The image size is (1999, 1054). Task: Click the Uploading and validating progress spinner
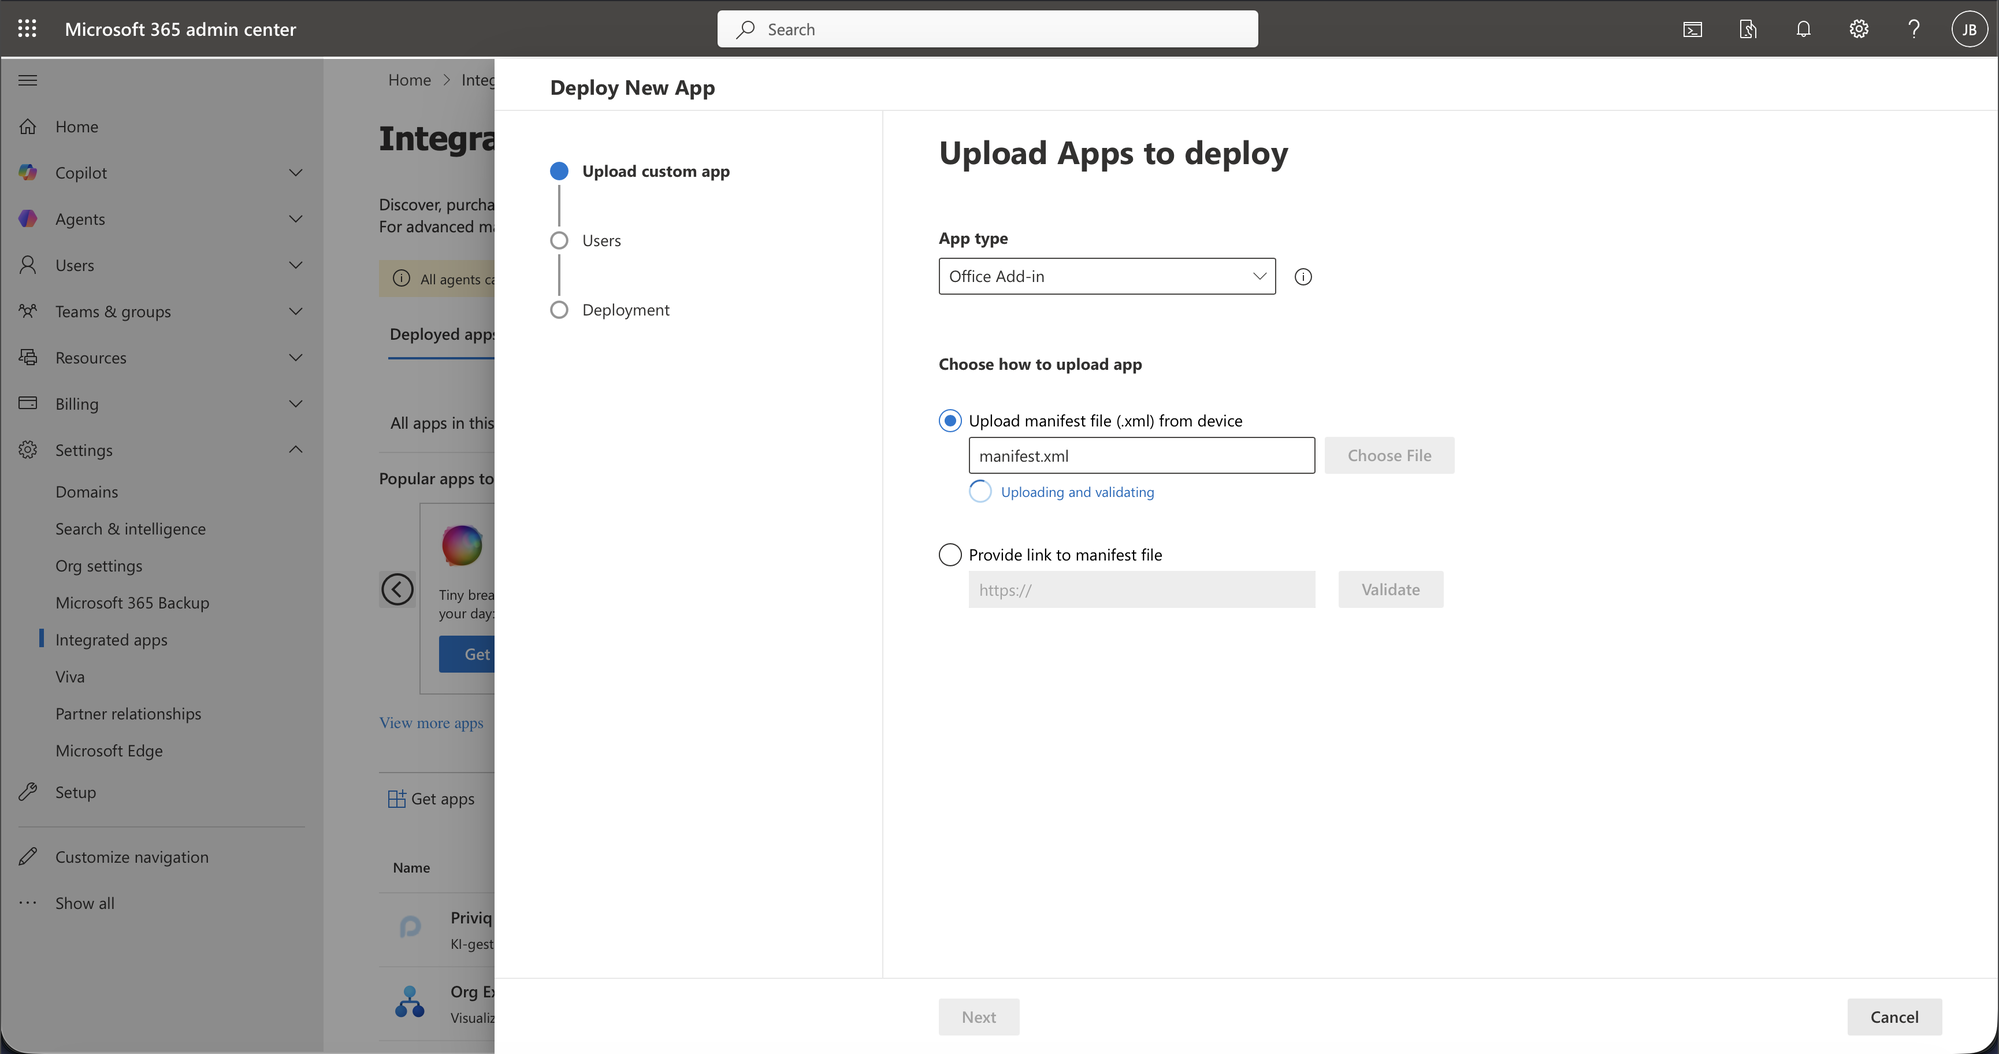click(980, 491)
